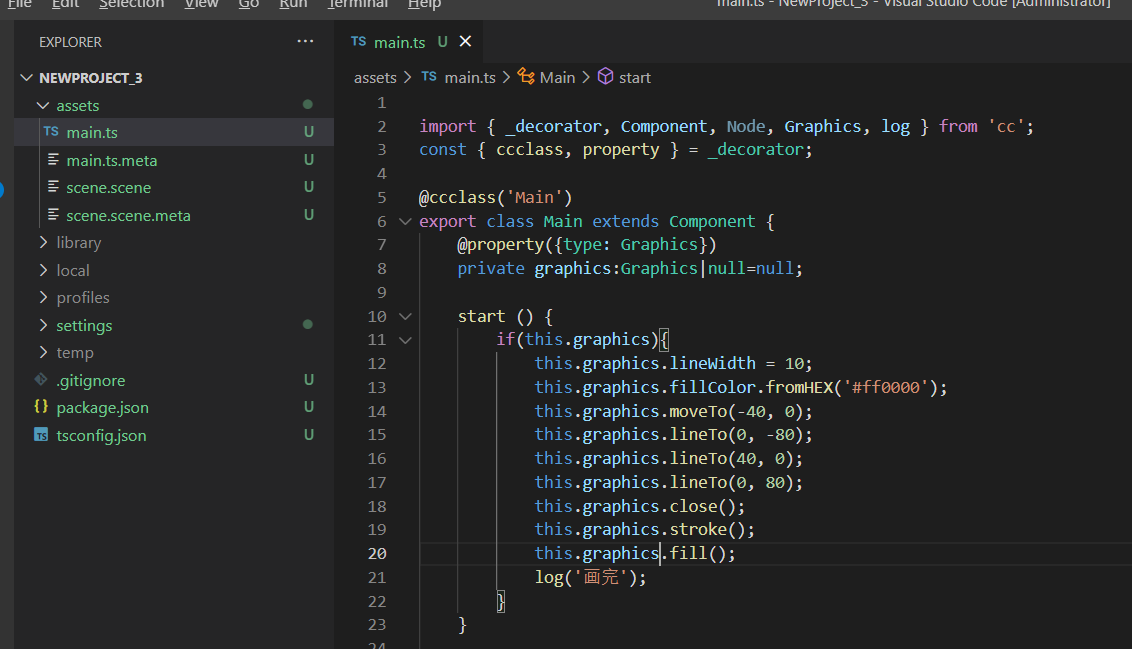Click the .gitignore file icon

41,380
